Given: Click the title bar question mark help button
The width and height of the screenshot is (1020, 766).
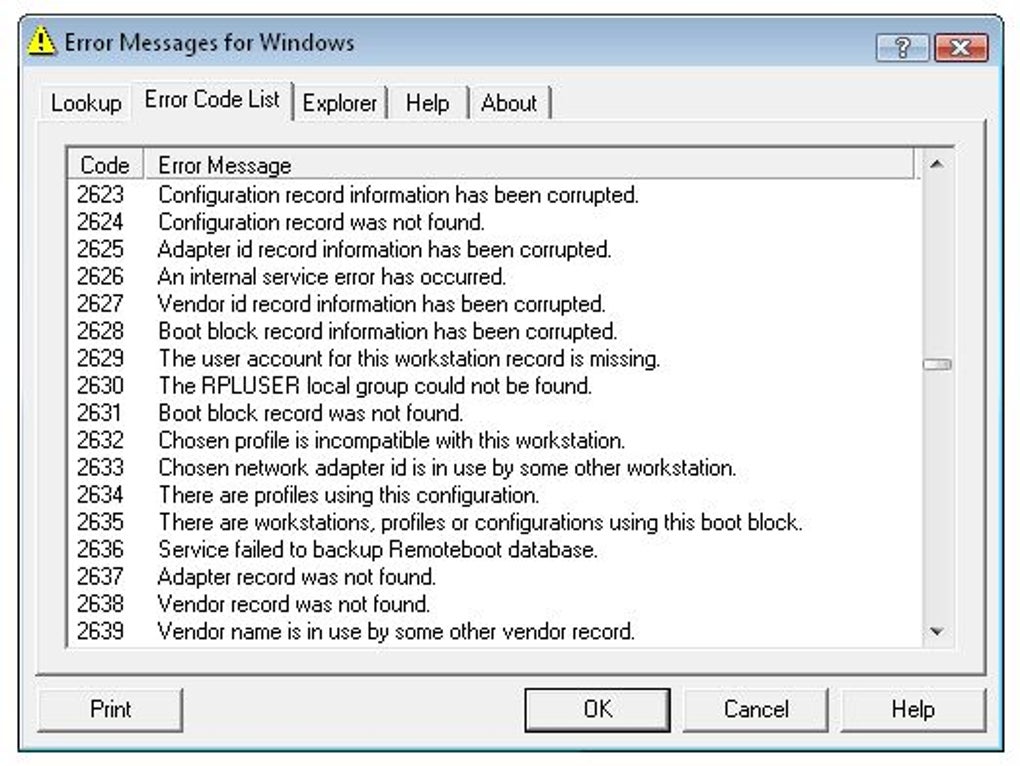Looking at the screenshot, I should tap(903, 47).
